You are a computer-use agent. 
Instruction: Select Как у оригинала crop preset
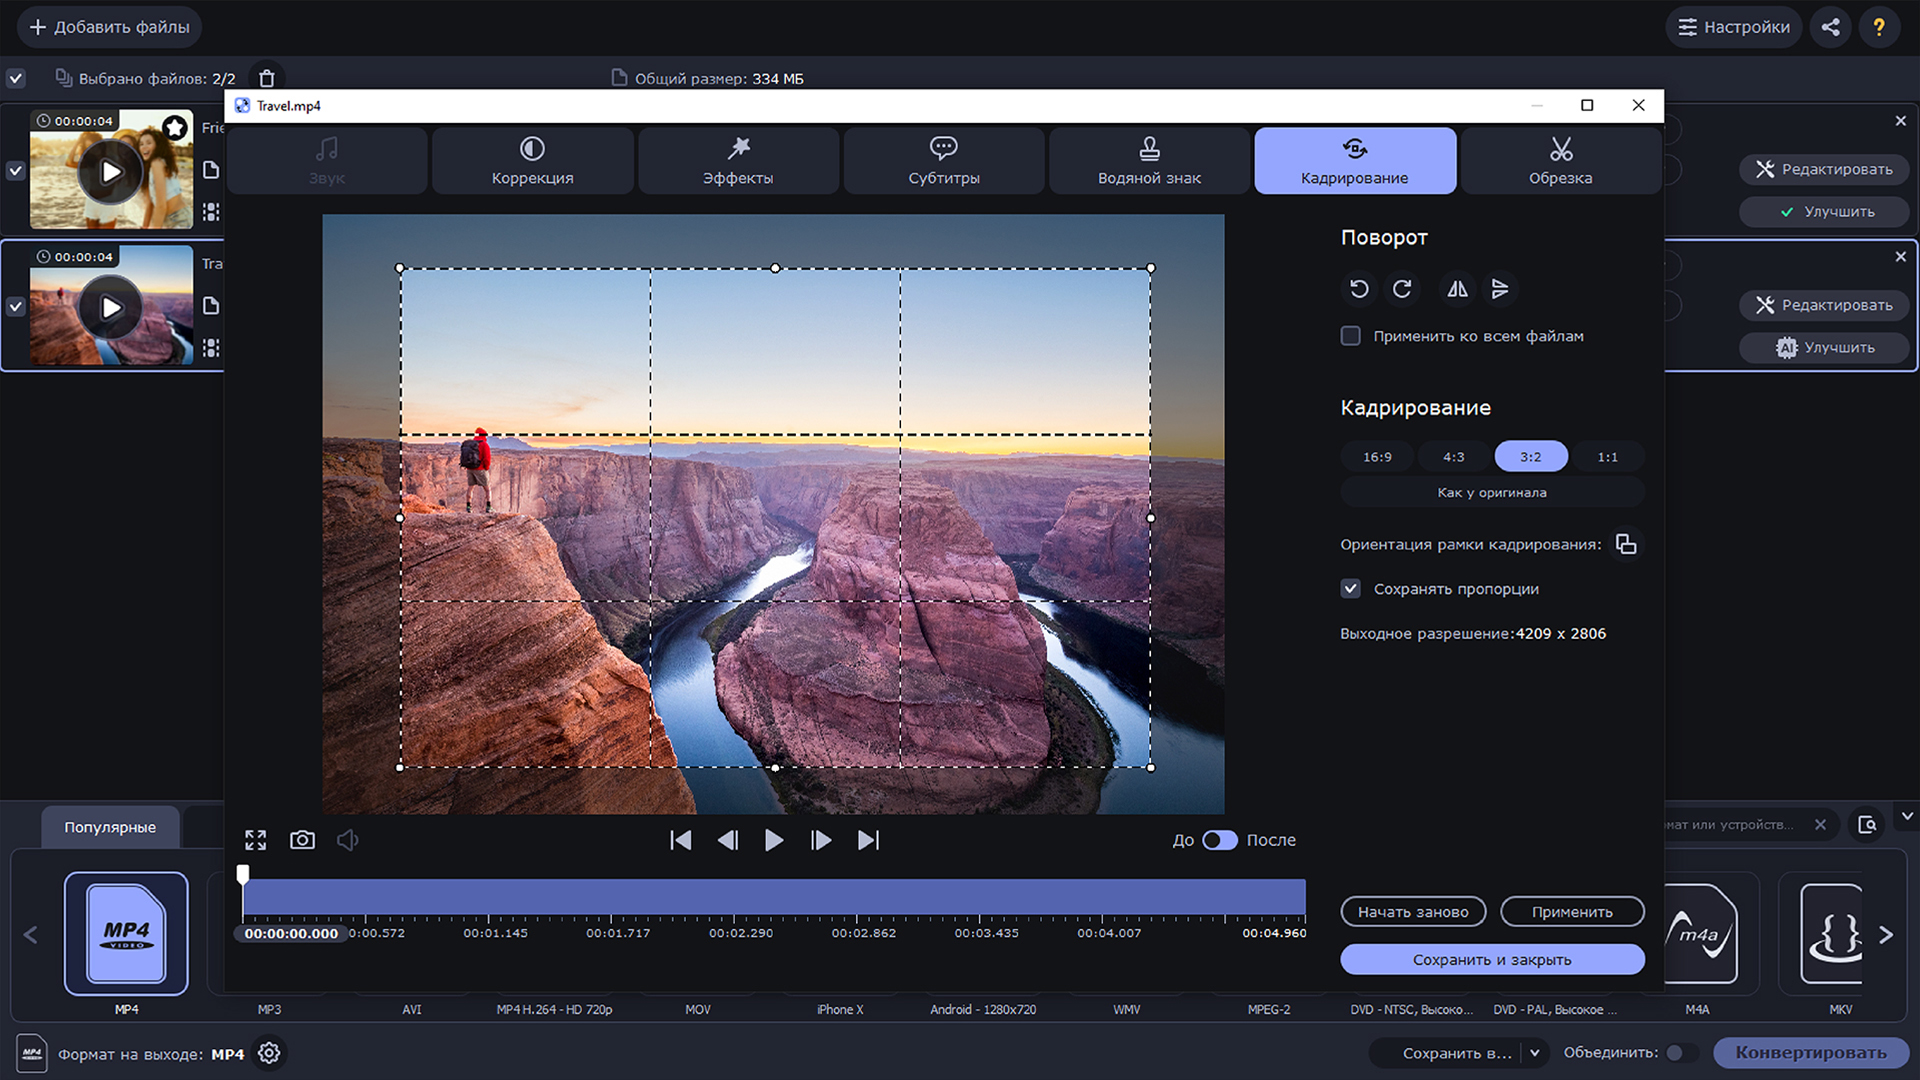click(x=1491, y=492)
